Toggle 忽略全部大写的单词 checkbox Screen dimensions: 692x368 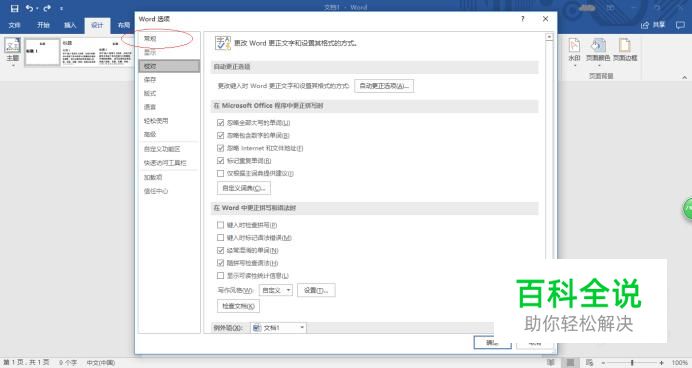(221, 123)
